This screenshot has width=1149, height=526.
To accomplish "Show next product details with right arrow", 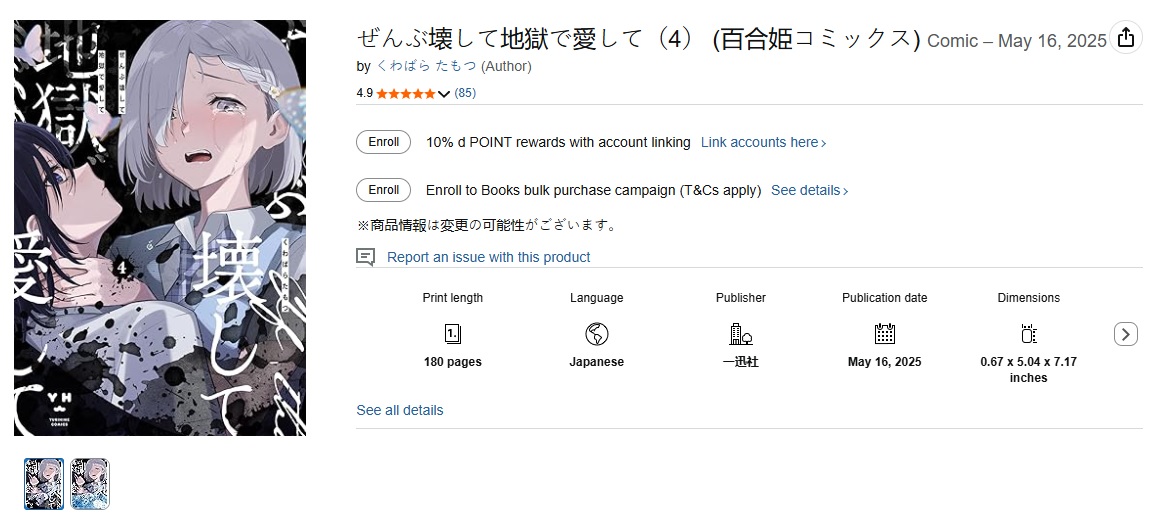I will (x=1126, y=334).
